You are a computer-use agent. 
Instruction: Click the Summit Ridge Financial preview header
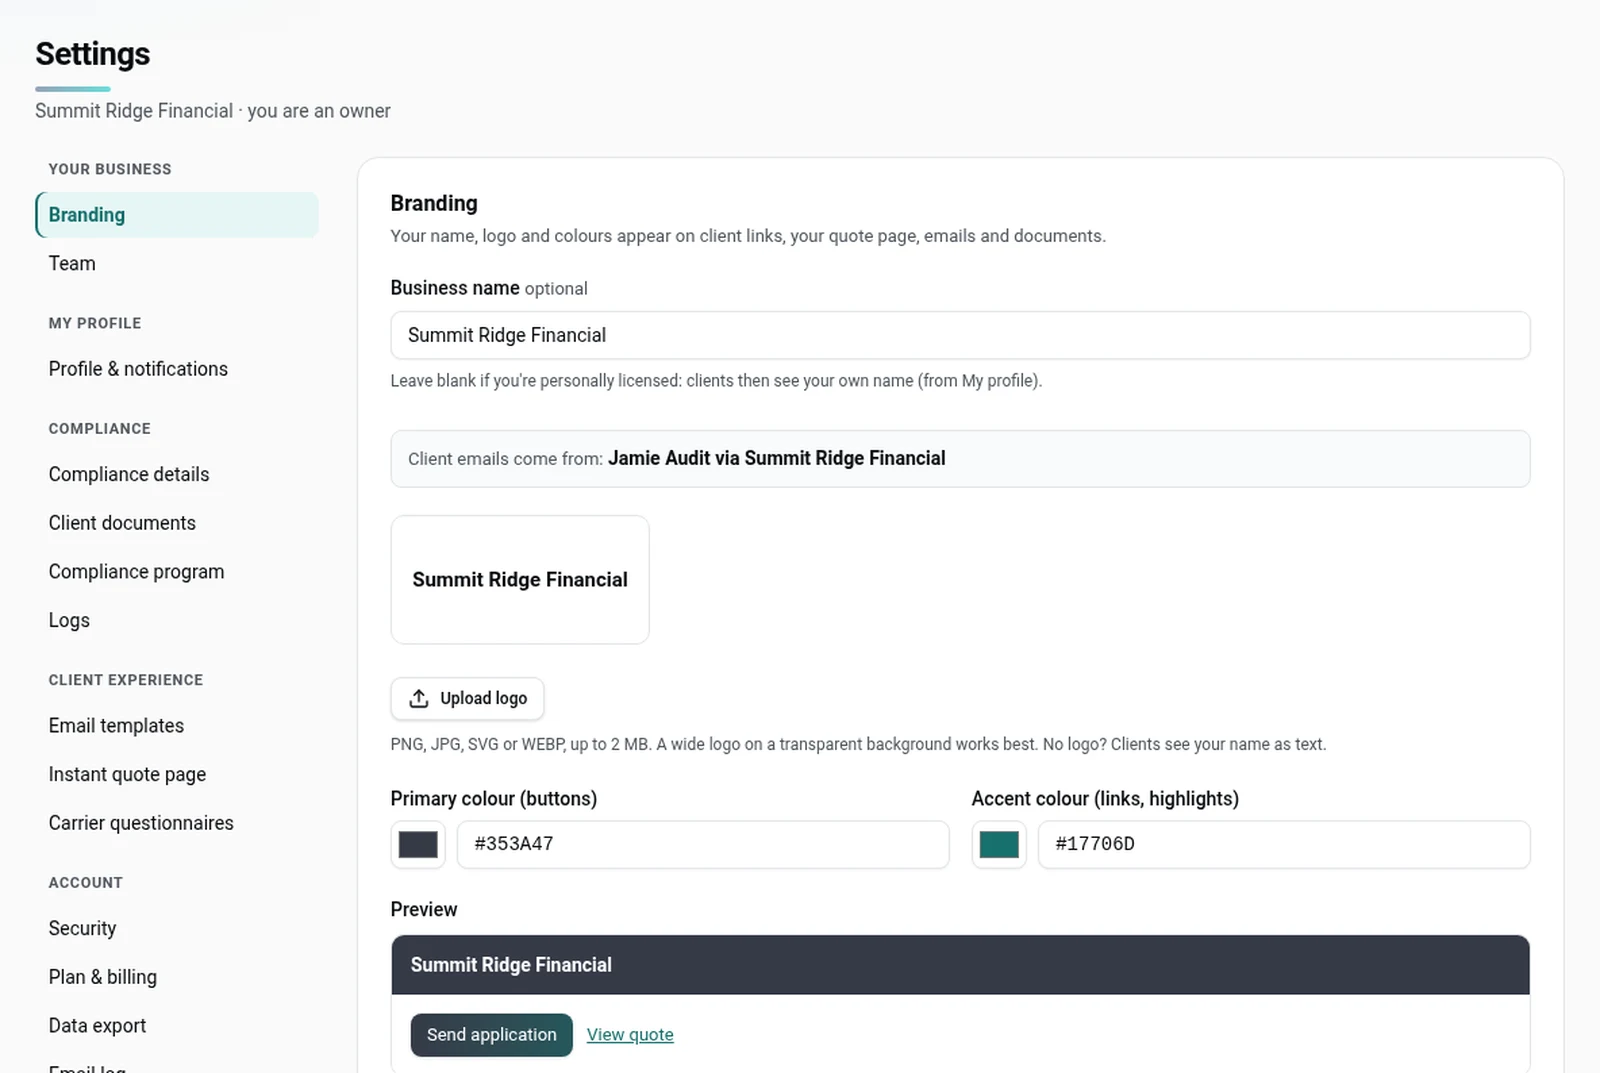tap(960, 965)
